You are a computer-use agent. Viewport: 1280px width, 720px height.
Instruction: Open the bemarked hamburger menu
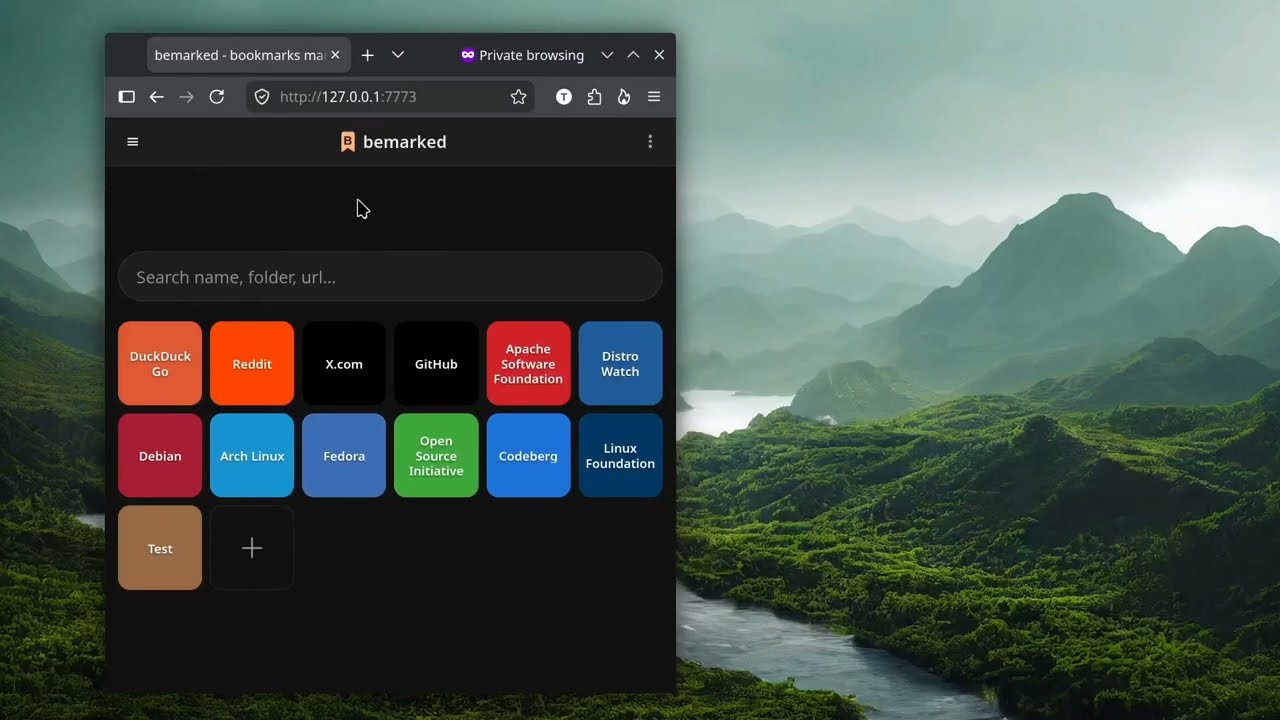click(132, 142)
